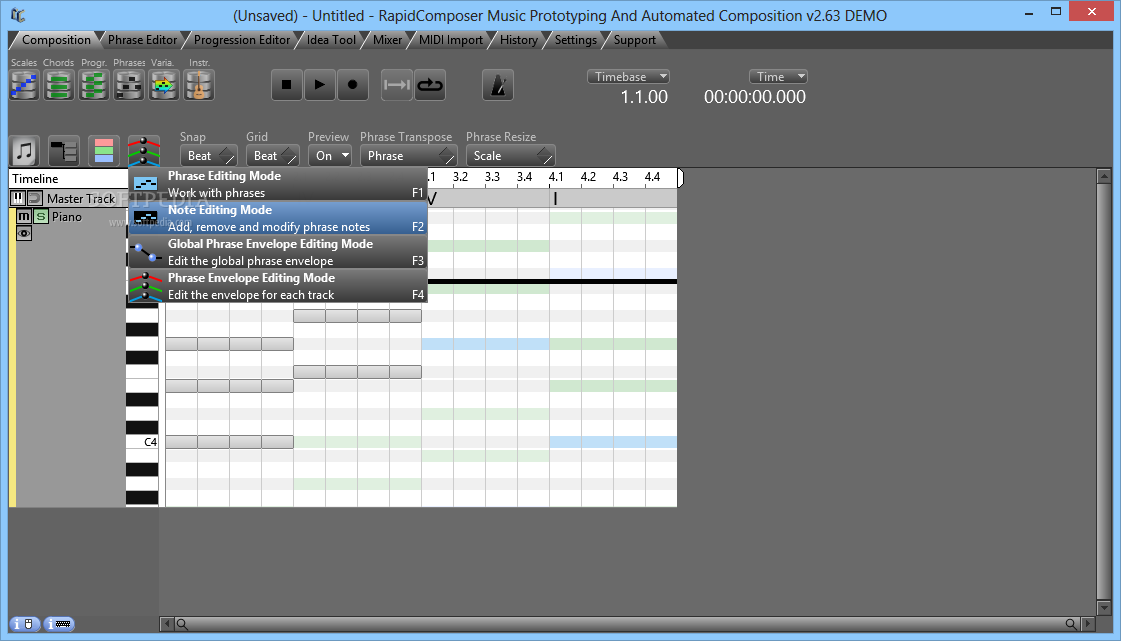Start playback with the Play button
Image resolution: width=1121 pixels, height=641 pixels.
tap(320, 85)
